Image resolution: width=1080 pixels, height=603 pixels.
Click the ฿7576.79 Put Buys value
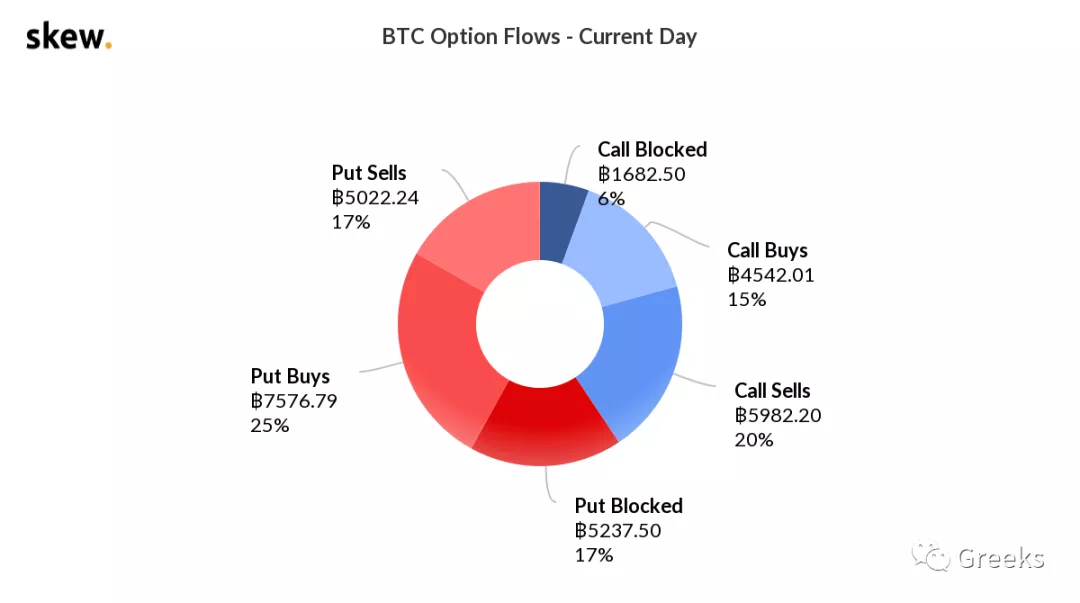(294, 401)
